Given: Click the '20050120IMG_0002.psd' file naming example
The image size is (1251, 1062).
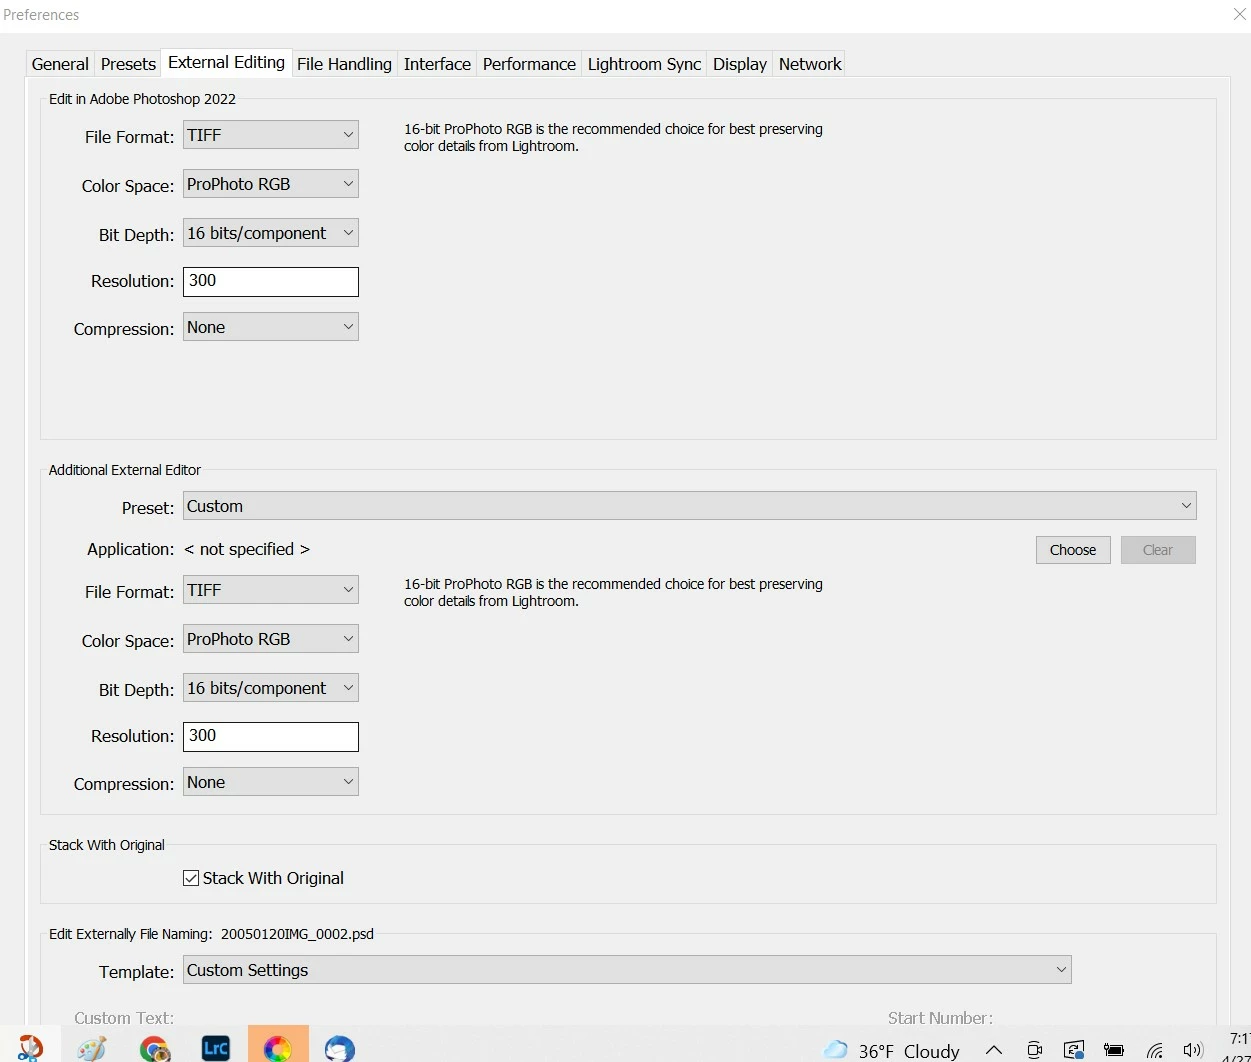Looking at the screenshot, I should pos(297,934).
